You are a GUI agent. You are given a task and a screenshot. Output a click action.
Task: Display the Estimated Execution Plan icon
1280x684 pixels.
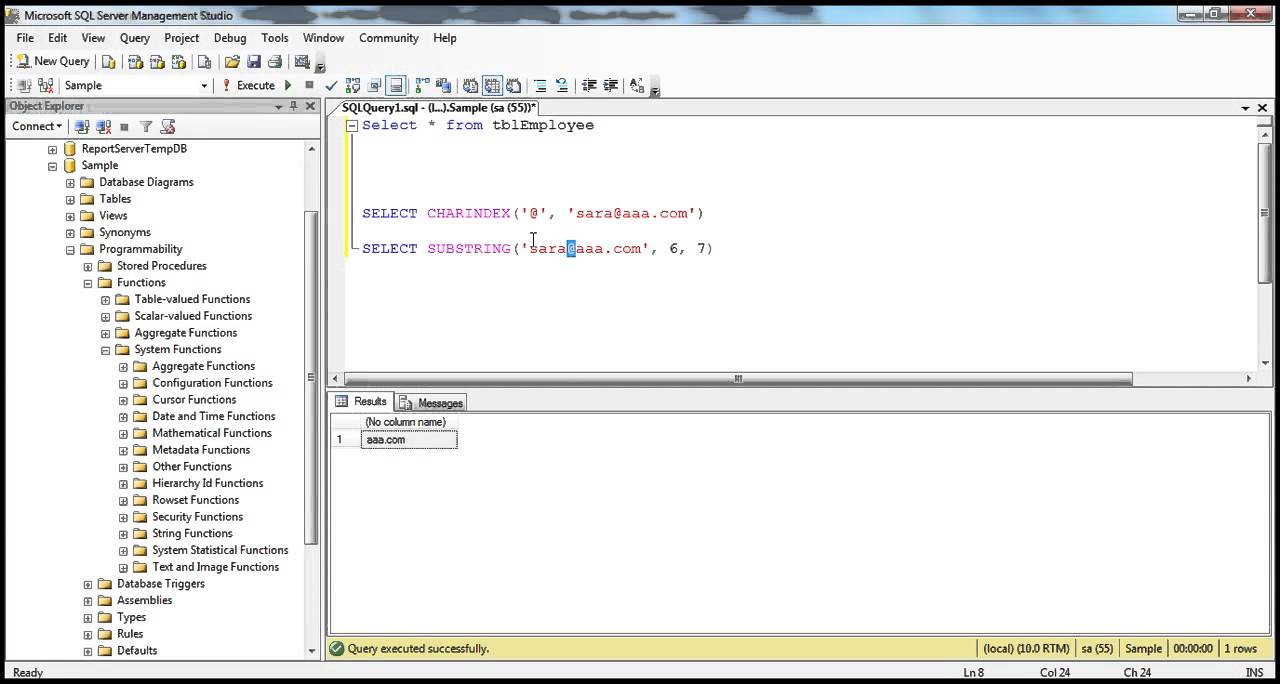[353, 86]
